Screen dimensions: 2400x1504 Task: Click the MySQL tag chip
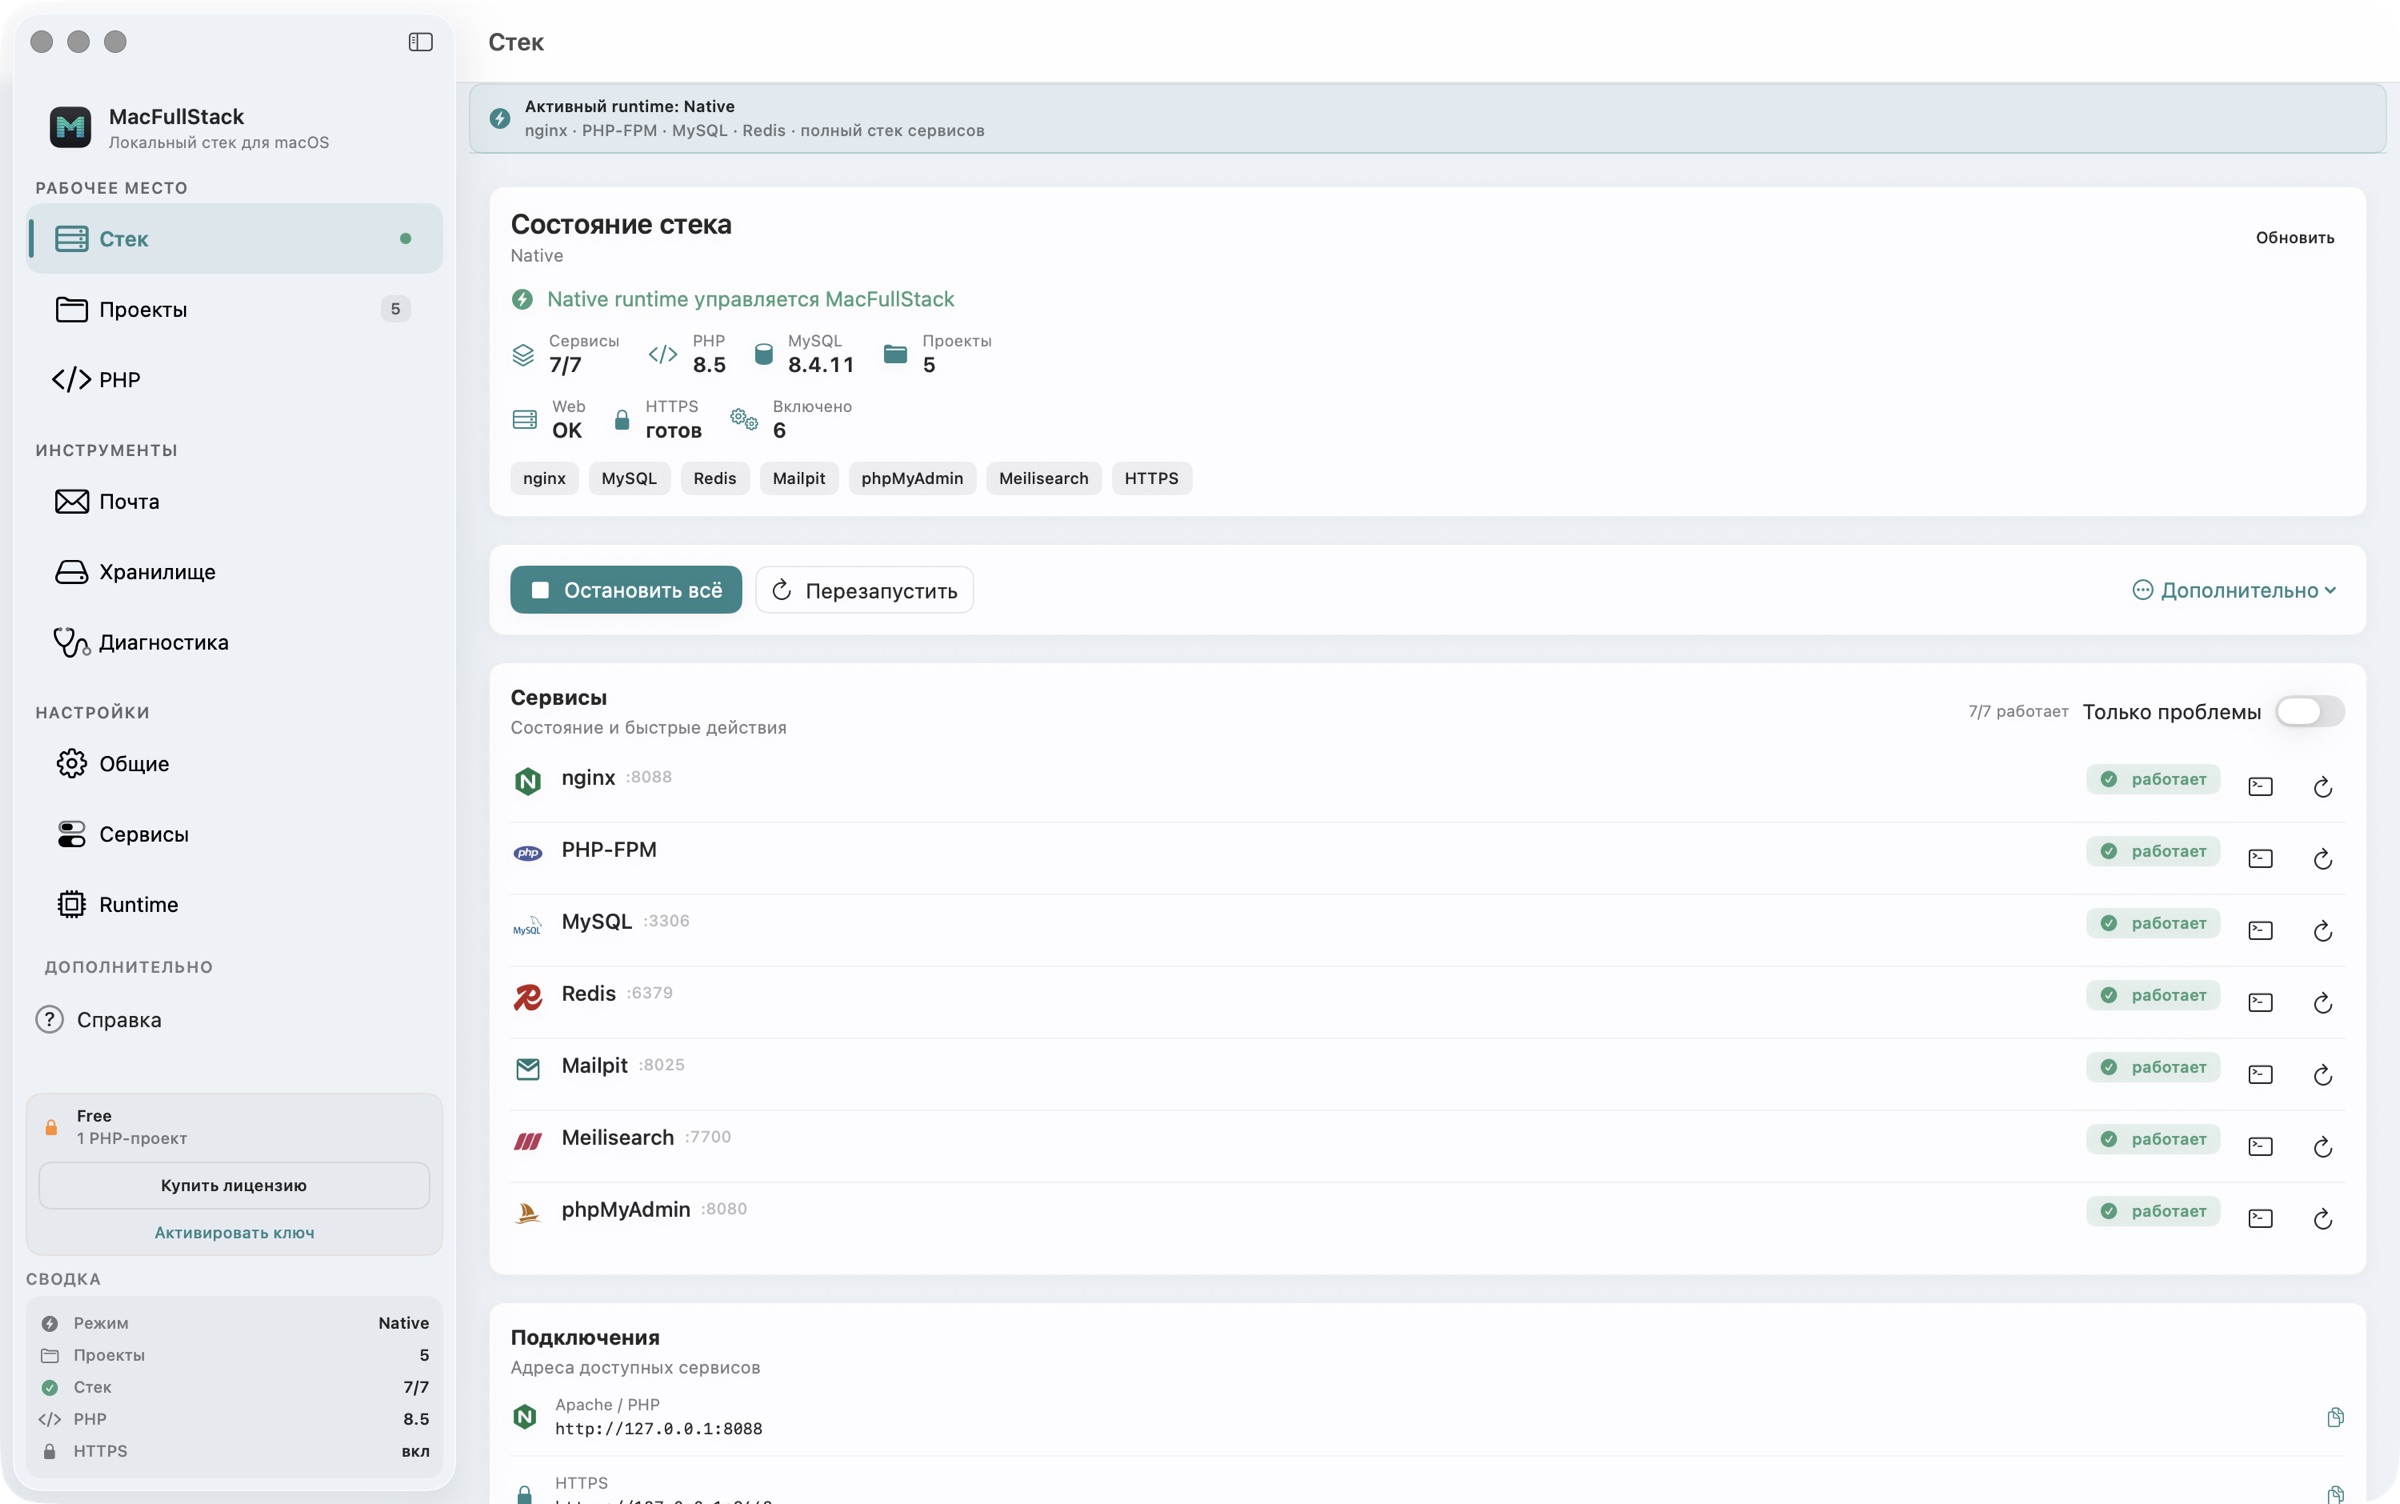coord(629,478)
